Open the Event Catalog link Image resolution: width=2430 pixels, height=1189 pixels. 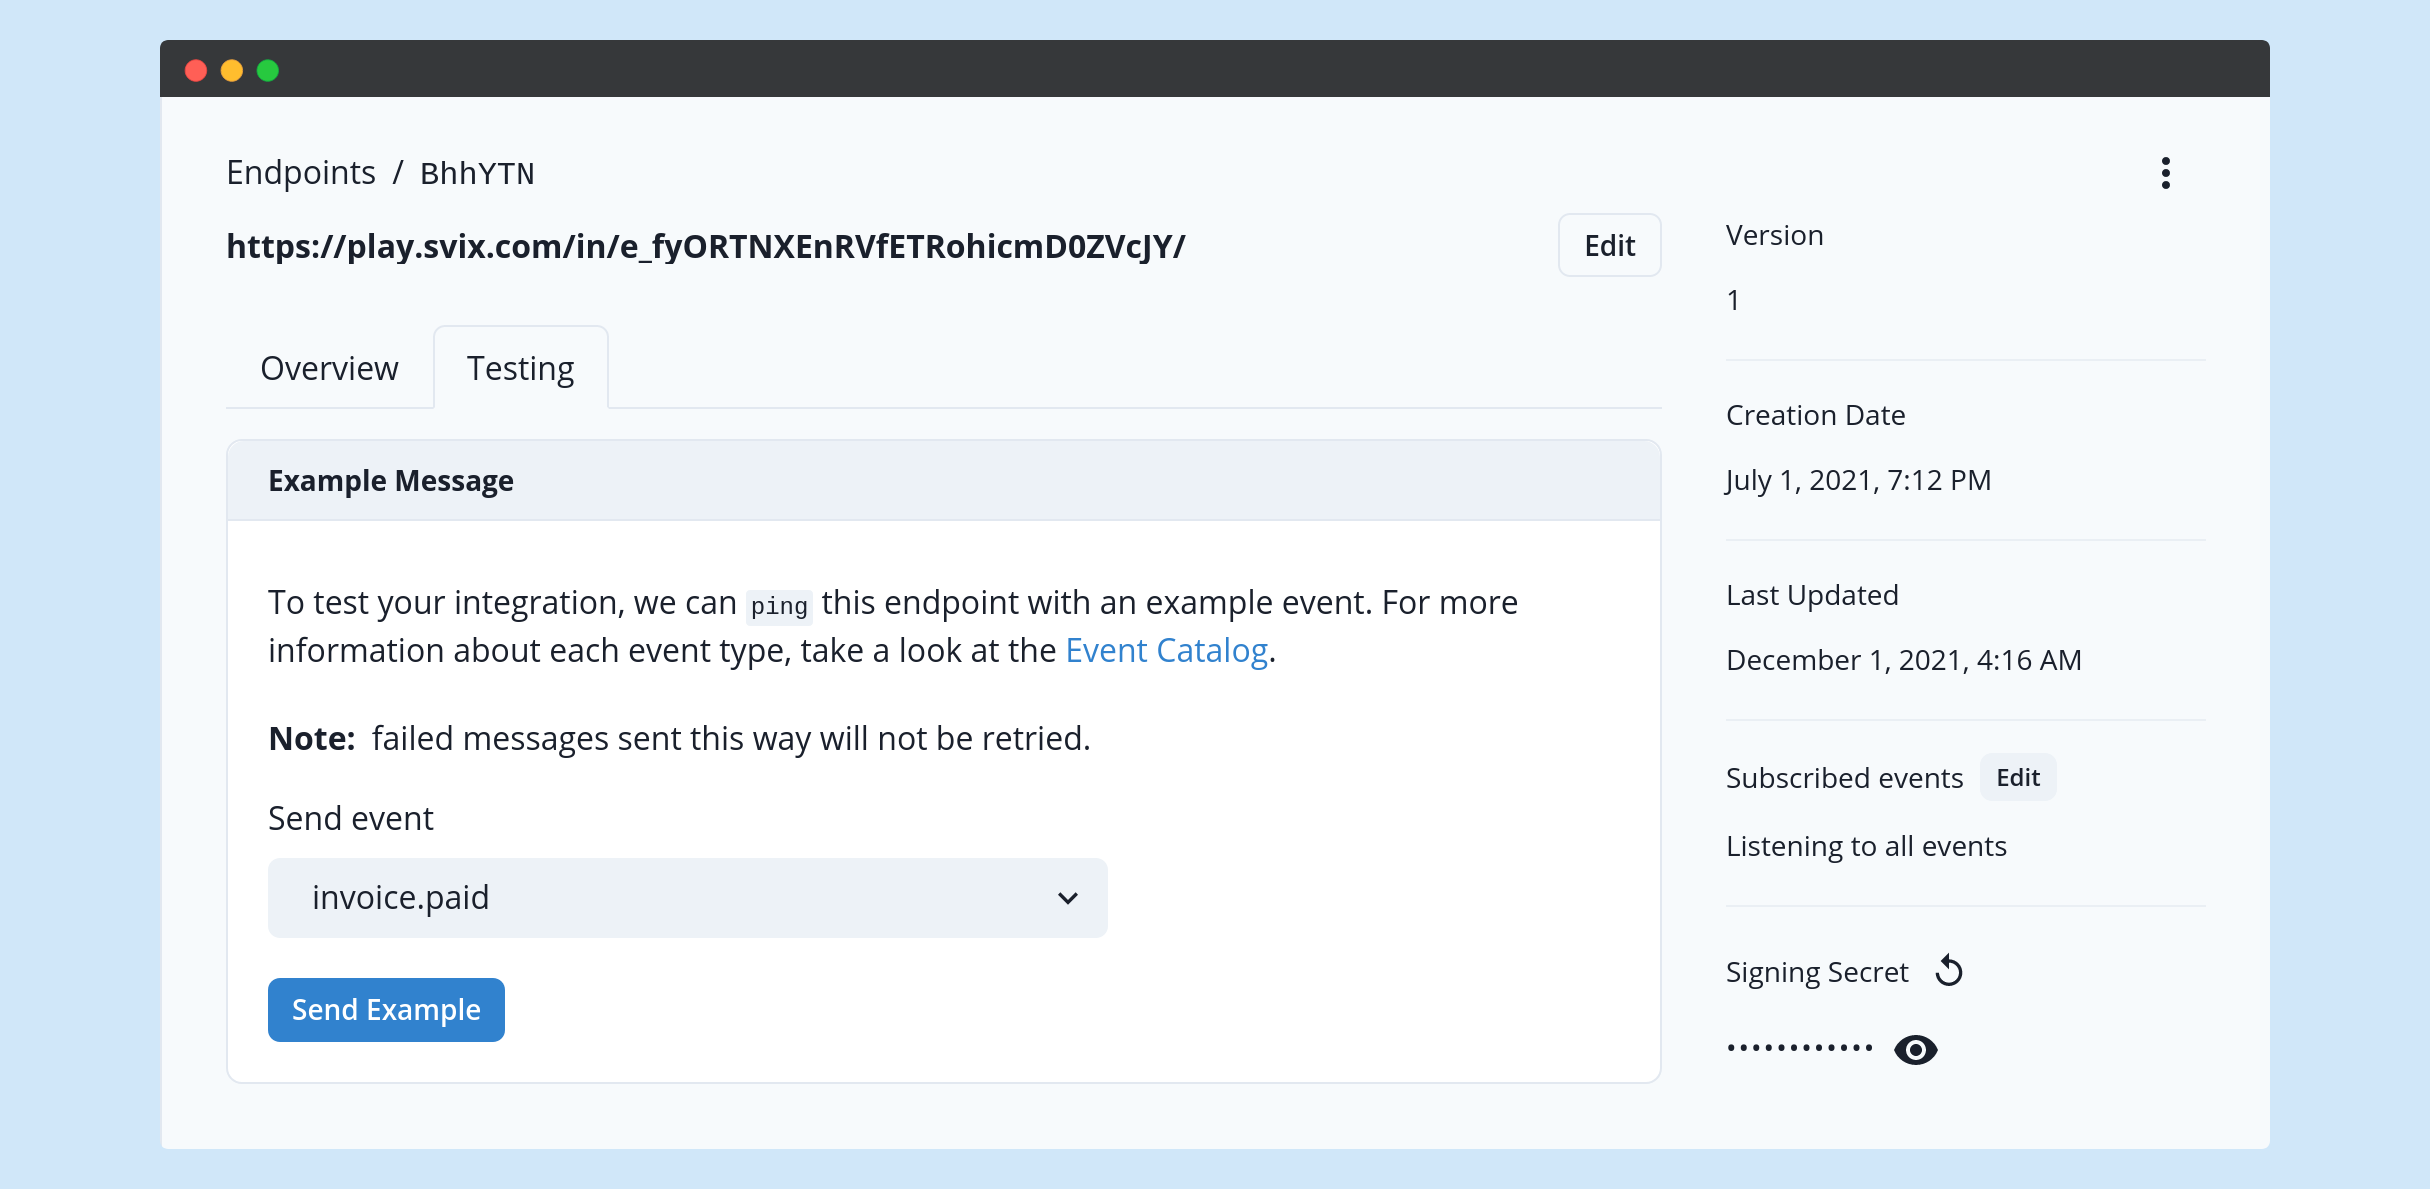click(x=1165, y=649)
